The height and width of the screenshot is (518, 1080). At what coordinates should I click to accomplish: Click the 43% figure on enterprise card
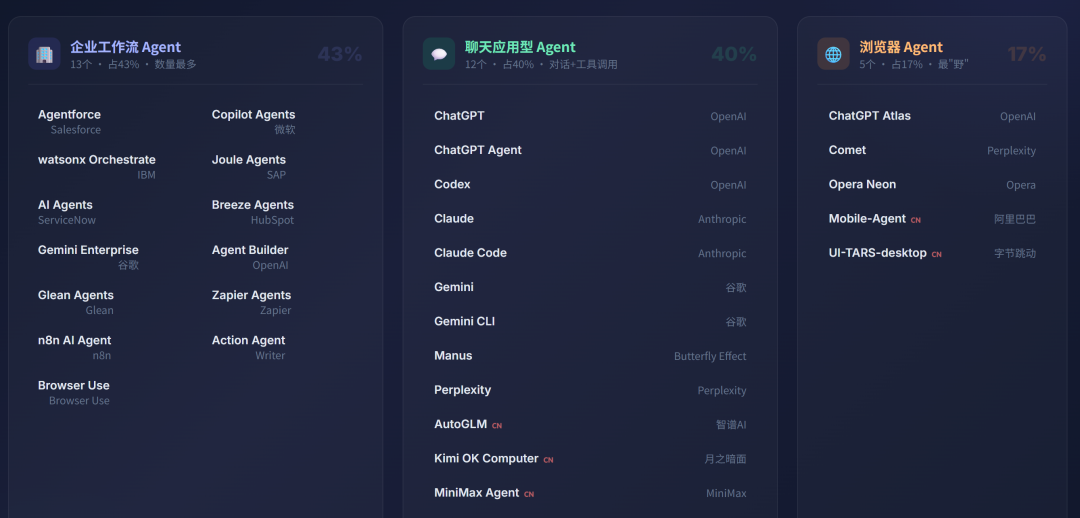340,54
